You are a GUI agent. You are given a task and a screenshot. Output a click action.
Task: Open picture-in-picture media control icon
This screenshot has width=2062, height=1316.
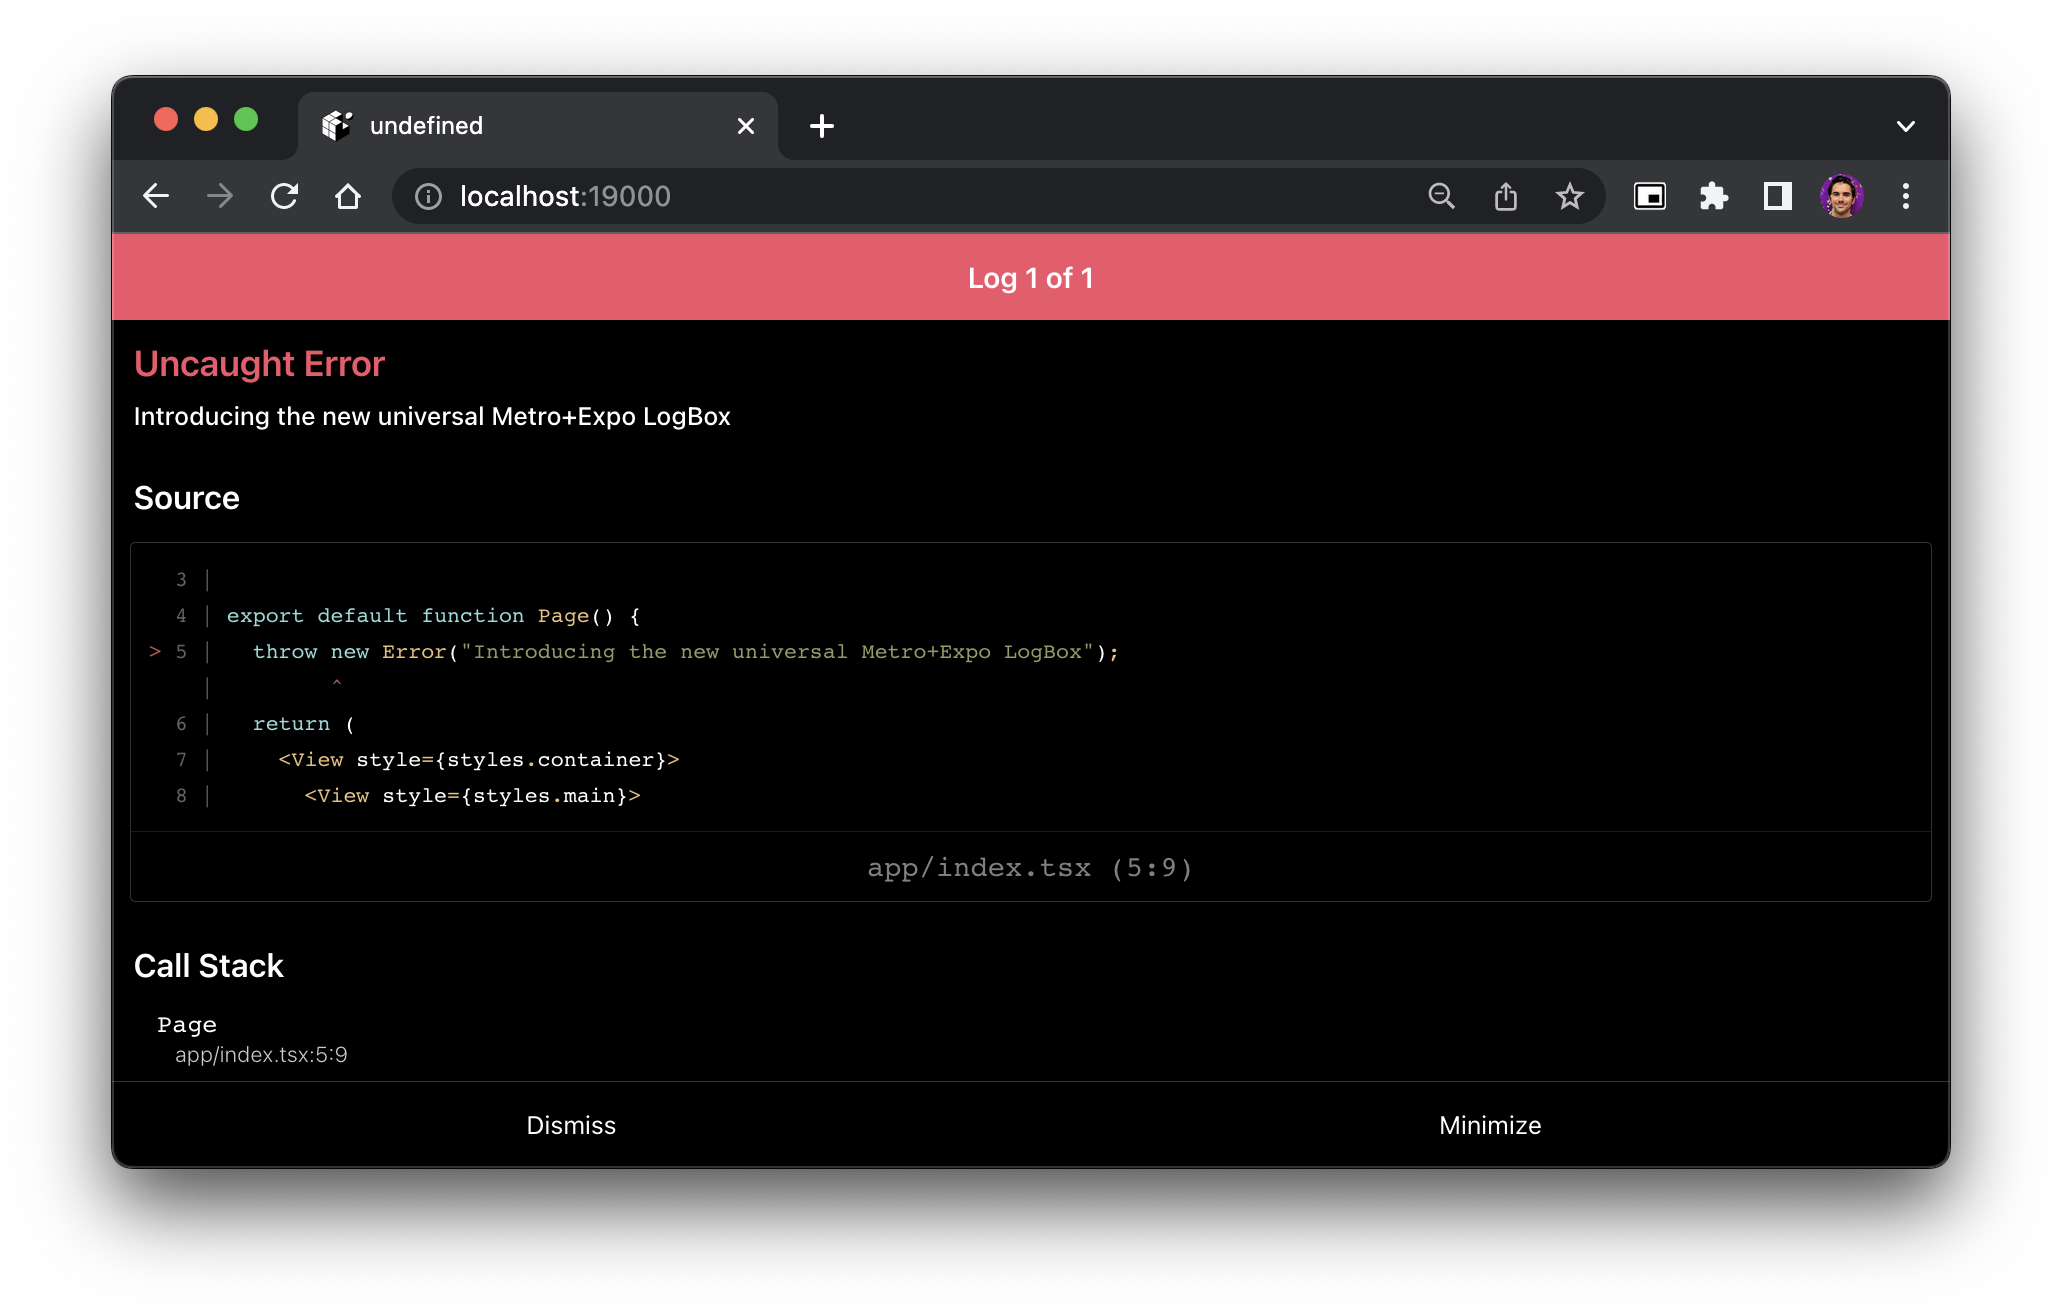tap(1649, 196)
